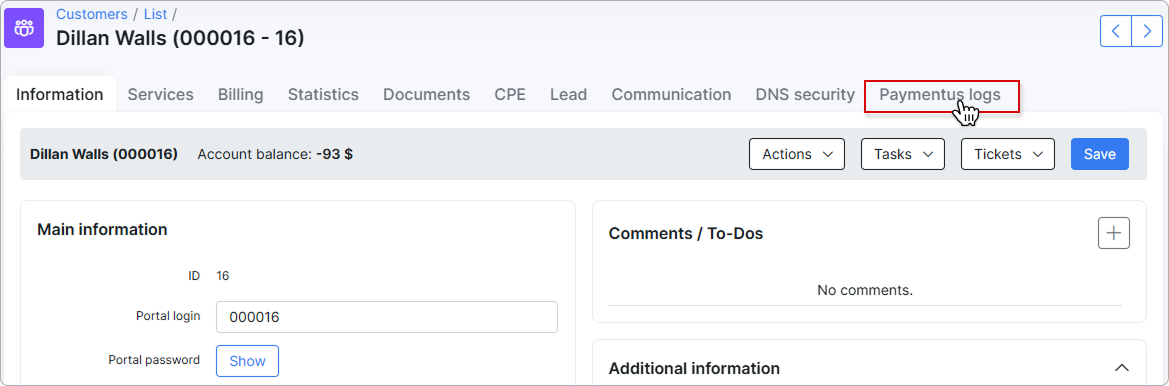The image size is (1169, 386).
Task: Open the Tasks dropdown
Action: (903, 154)
